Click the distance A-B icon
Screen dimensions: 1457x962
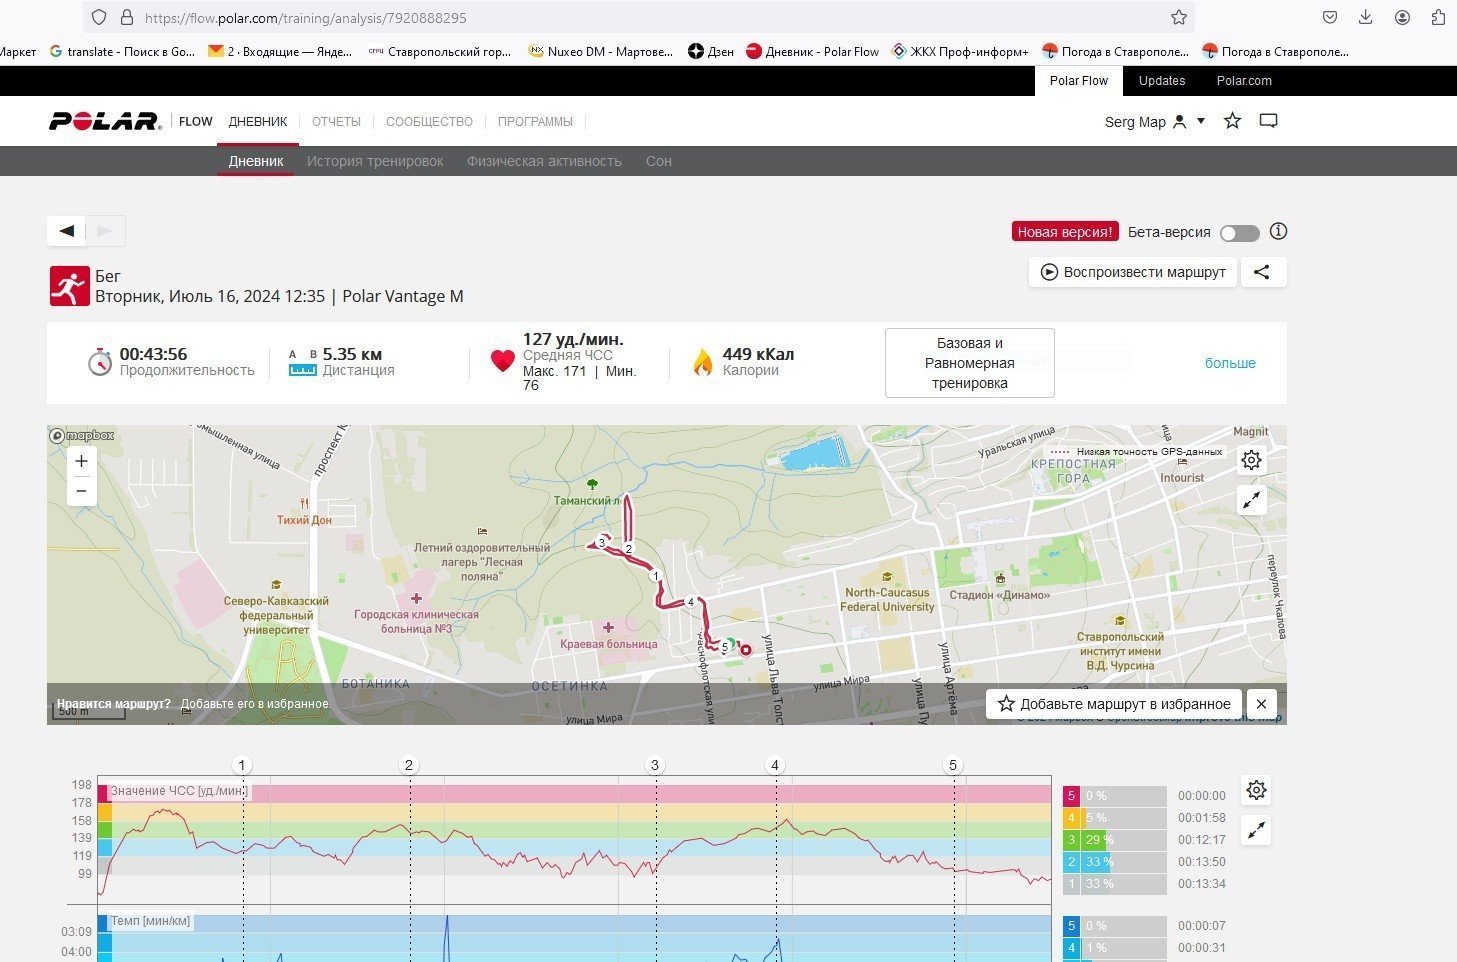(302, 362)
